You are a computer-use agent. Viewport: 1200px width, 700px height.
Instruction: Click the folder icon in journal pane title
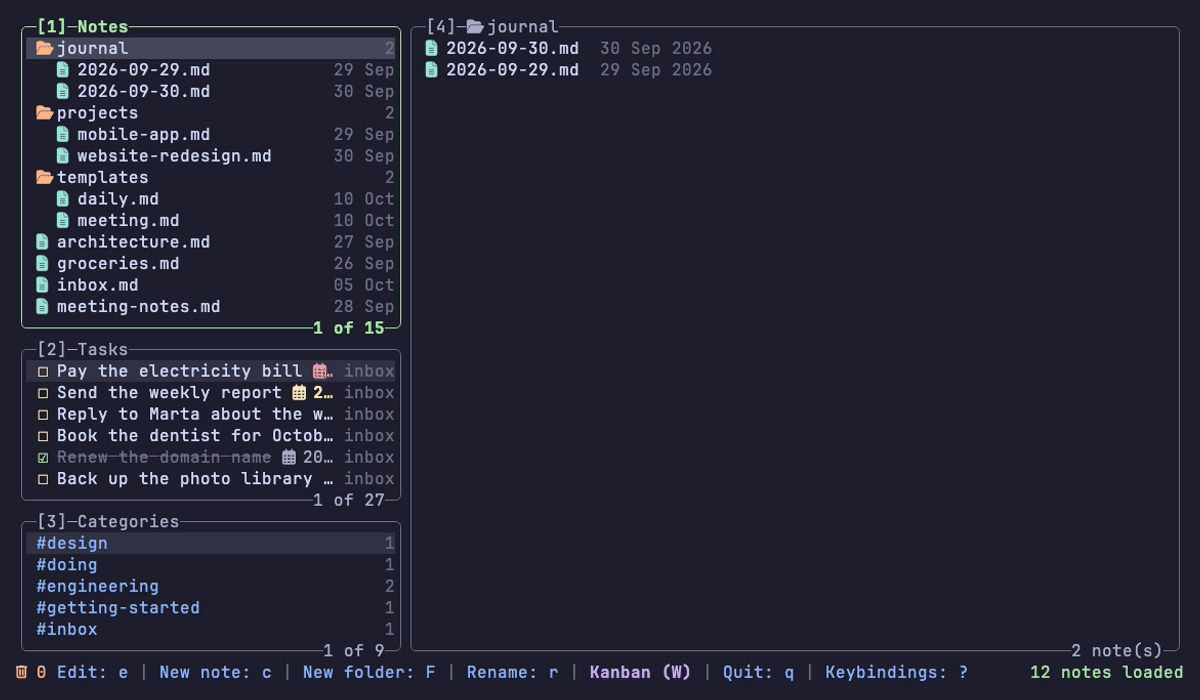tap(475, 27)
